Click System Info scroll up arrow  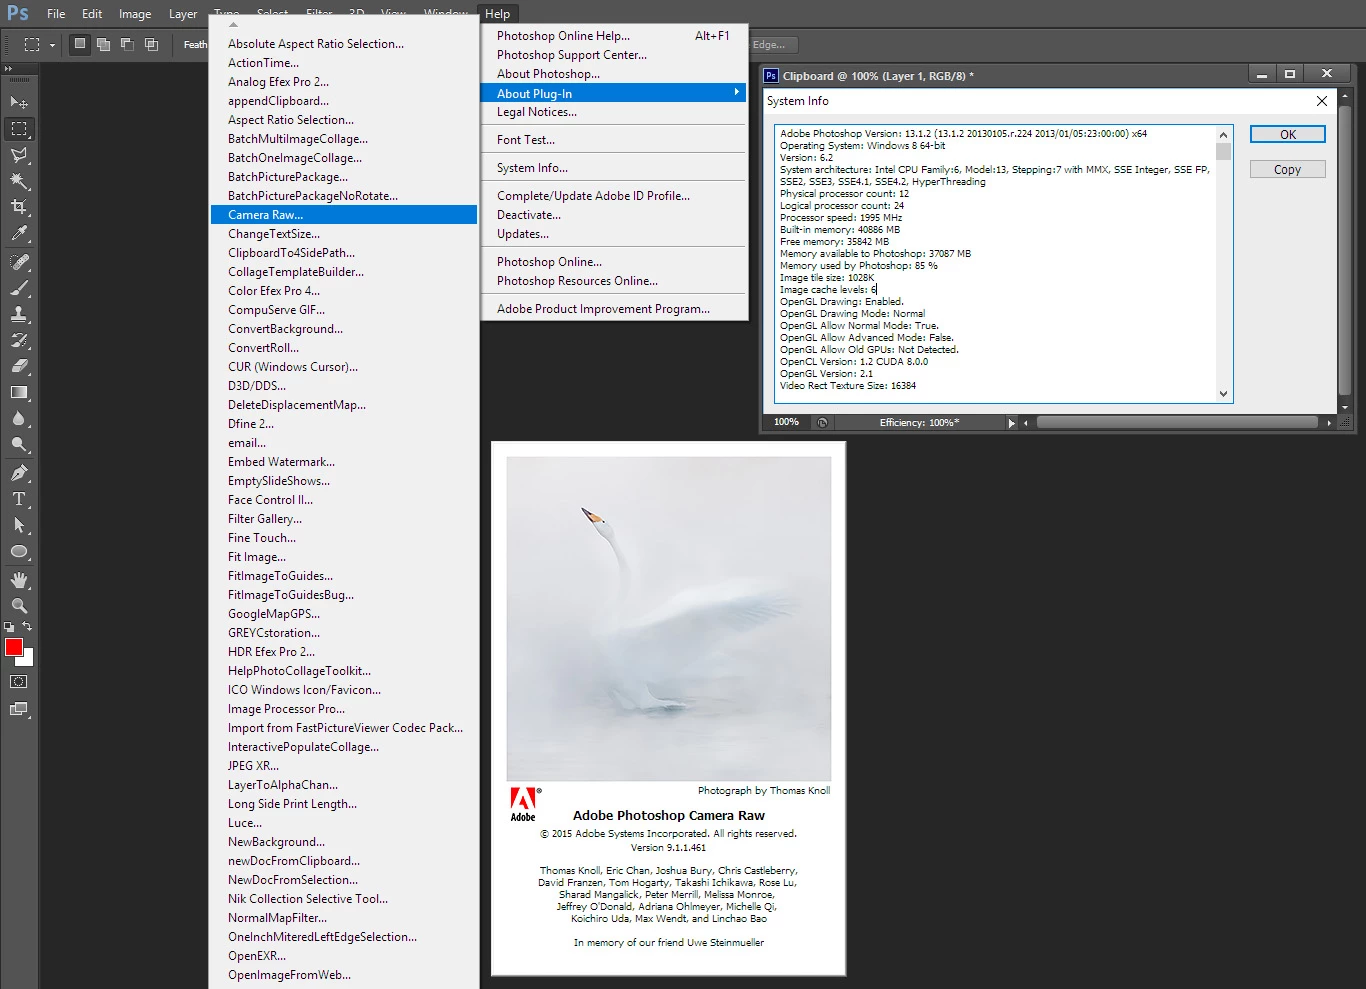pos(1223,135)
